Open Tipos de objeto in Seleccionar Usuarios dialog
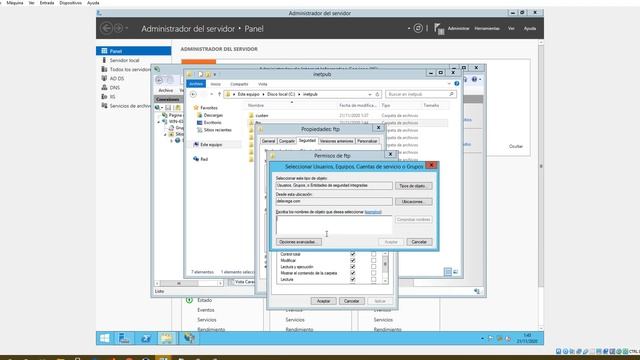This screenshot has width=640, height=360. pos(413,186)
